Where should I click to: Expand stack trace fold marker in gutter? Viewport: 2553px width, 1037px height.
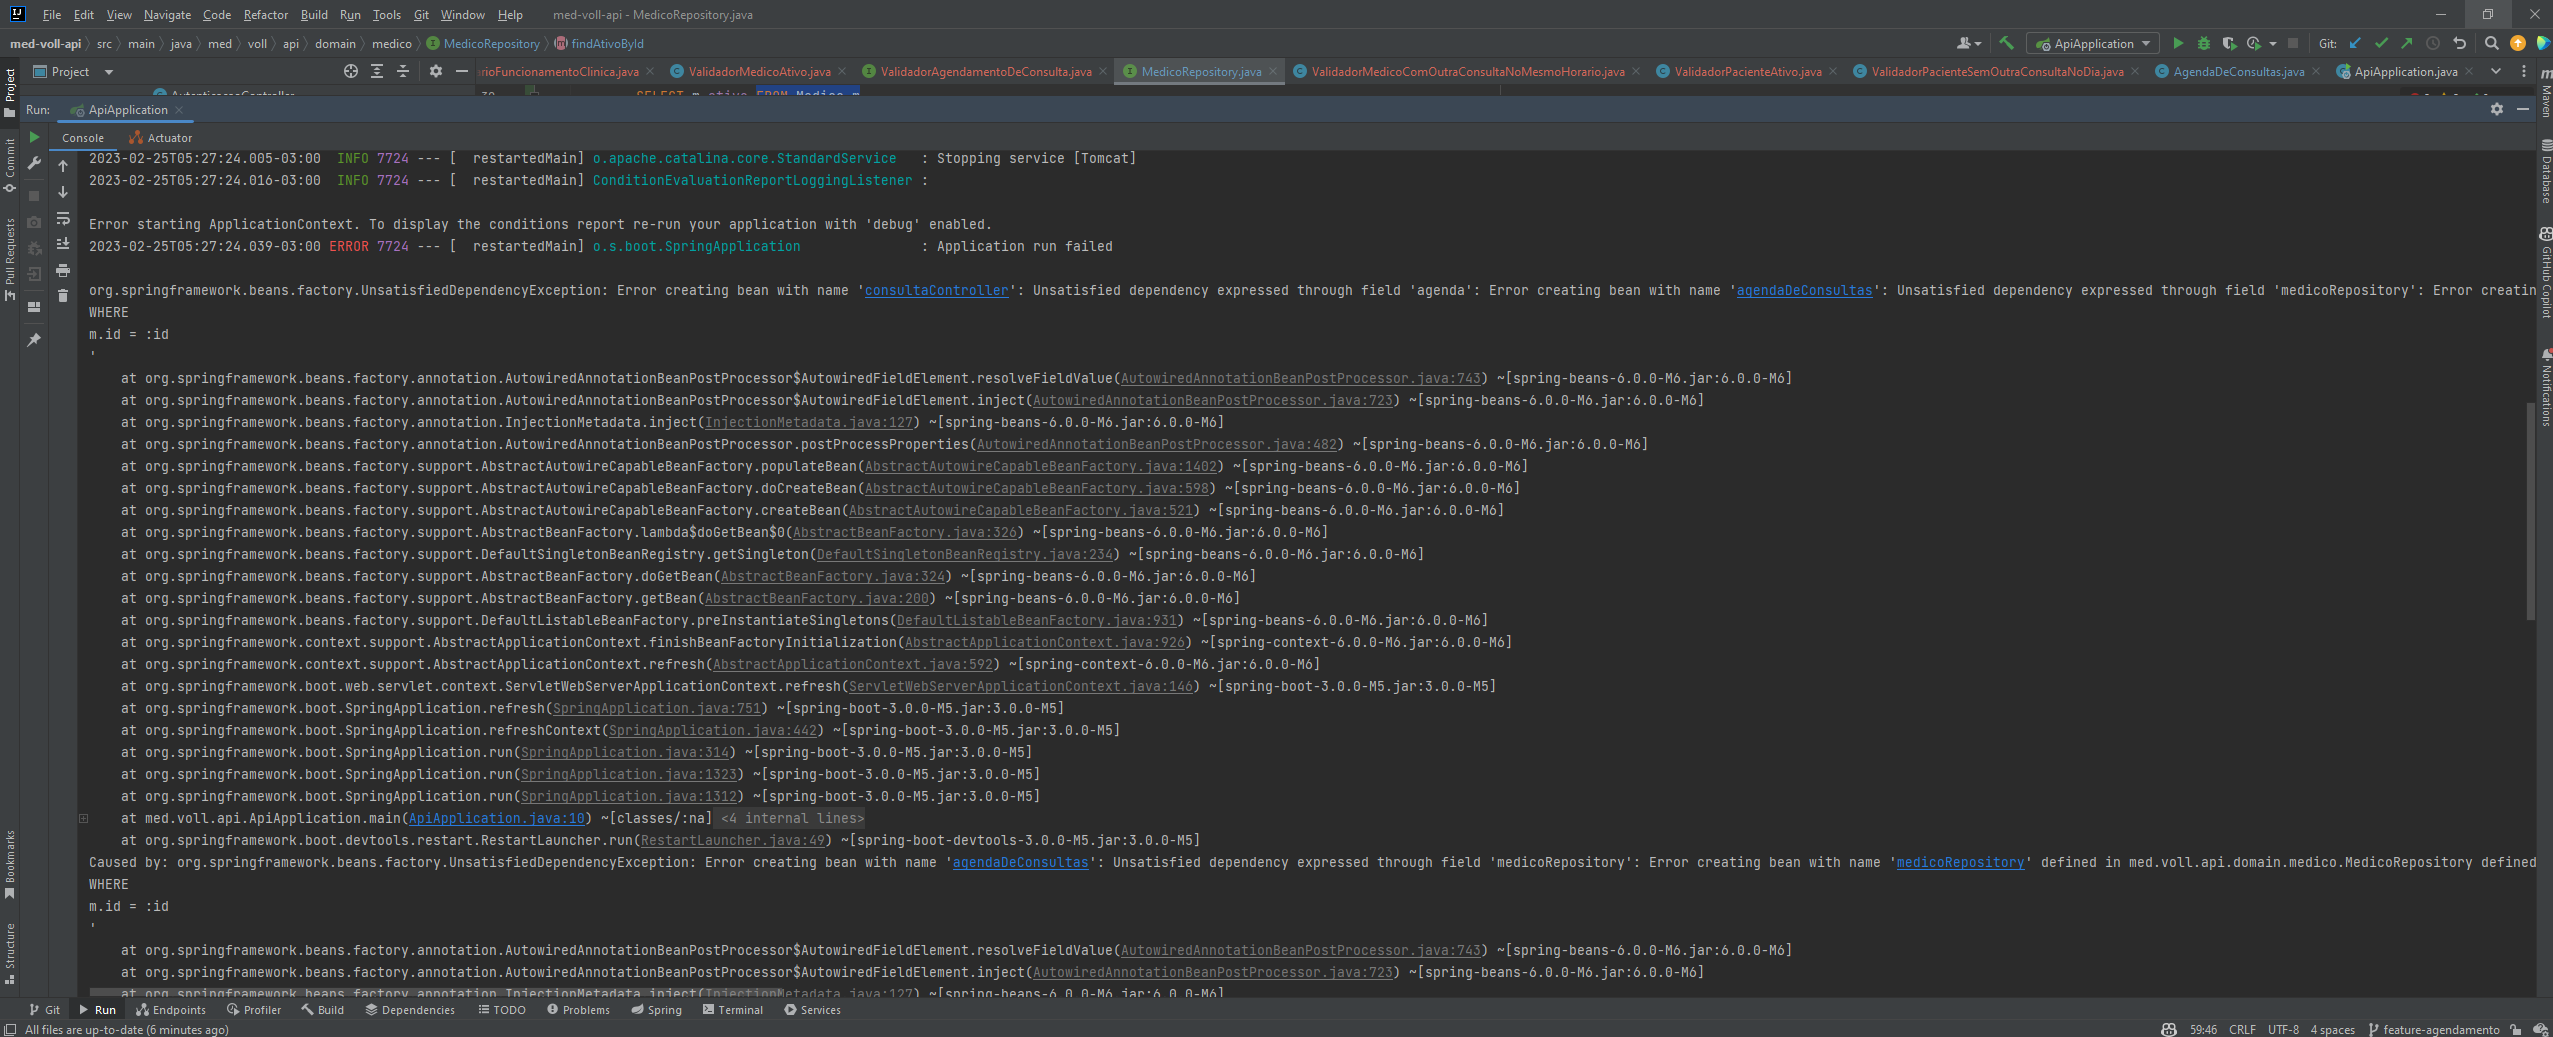(x=84, y=818)
